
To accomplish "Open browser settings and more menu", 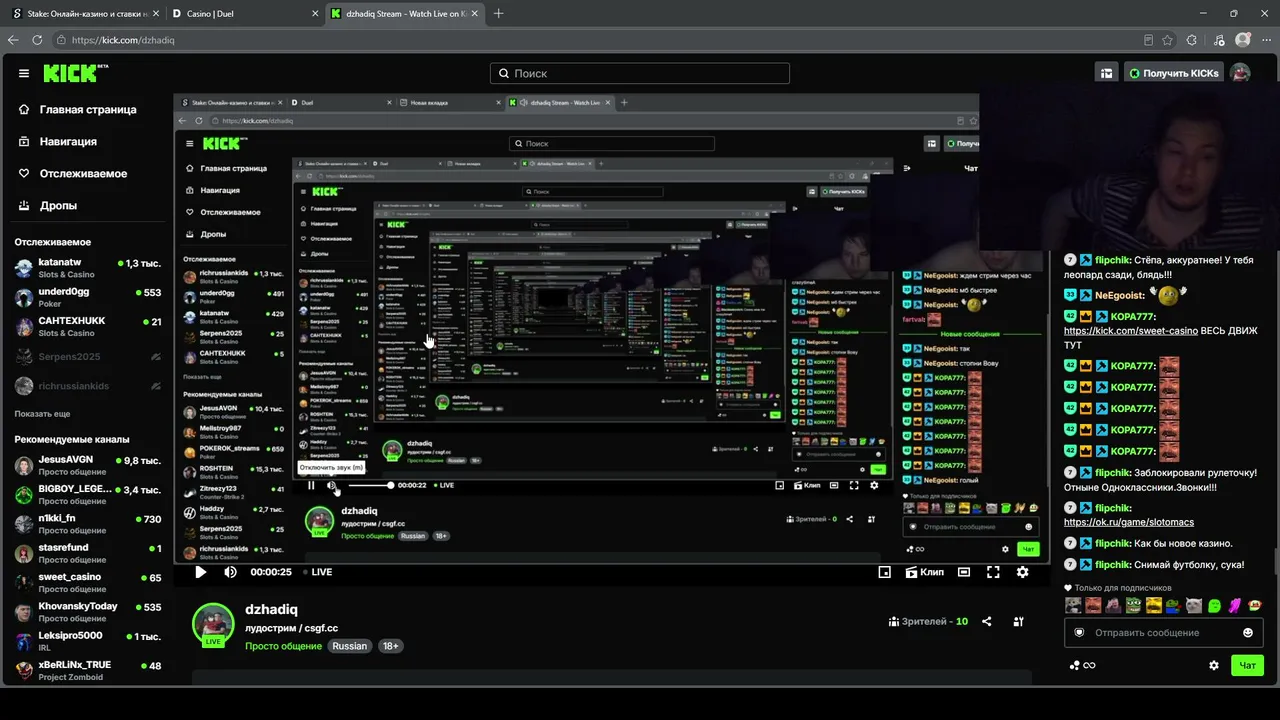I will 1267,40.
